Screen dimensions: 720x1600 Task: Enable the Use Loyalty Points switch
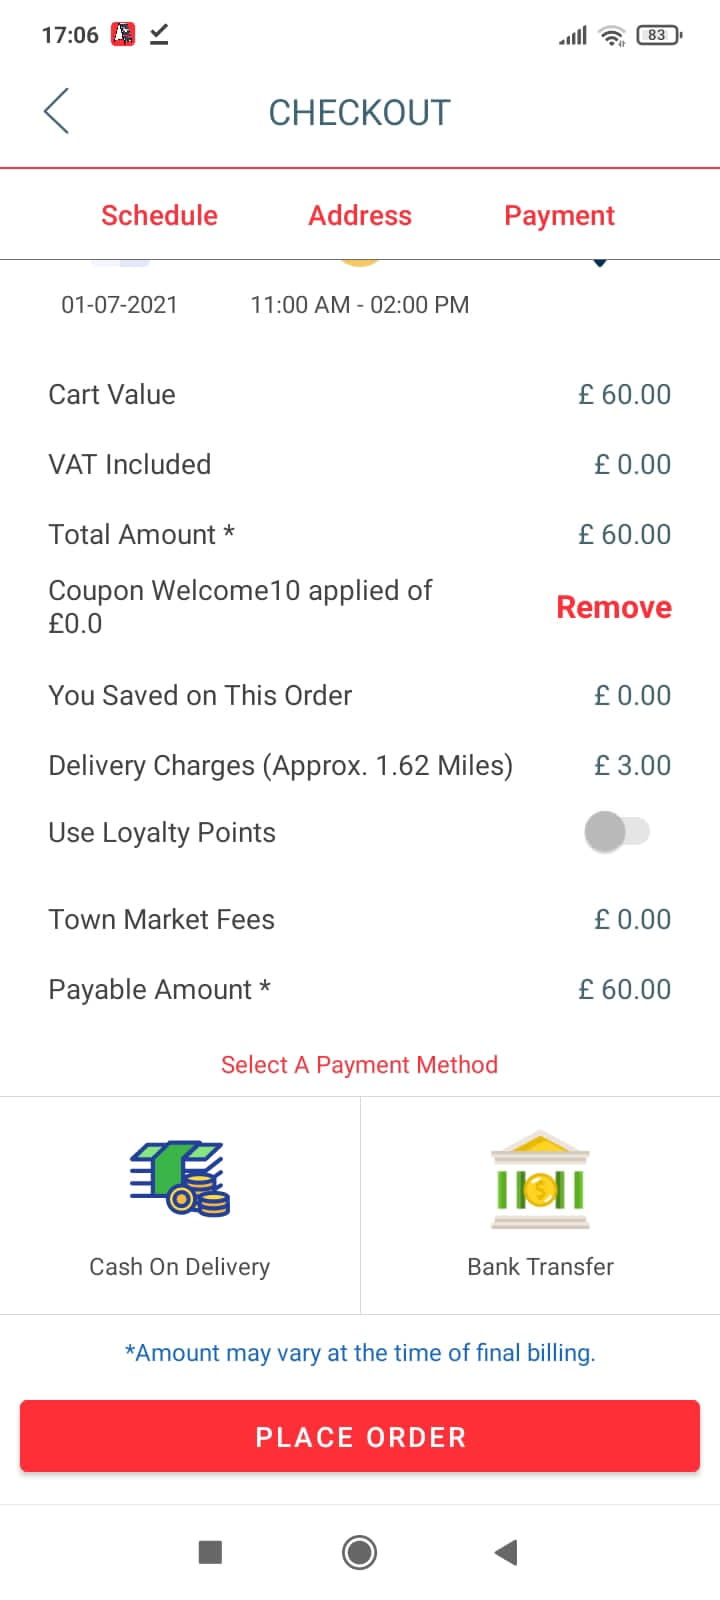click(617, 832)
